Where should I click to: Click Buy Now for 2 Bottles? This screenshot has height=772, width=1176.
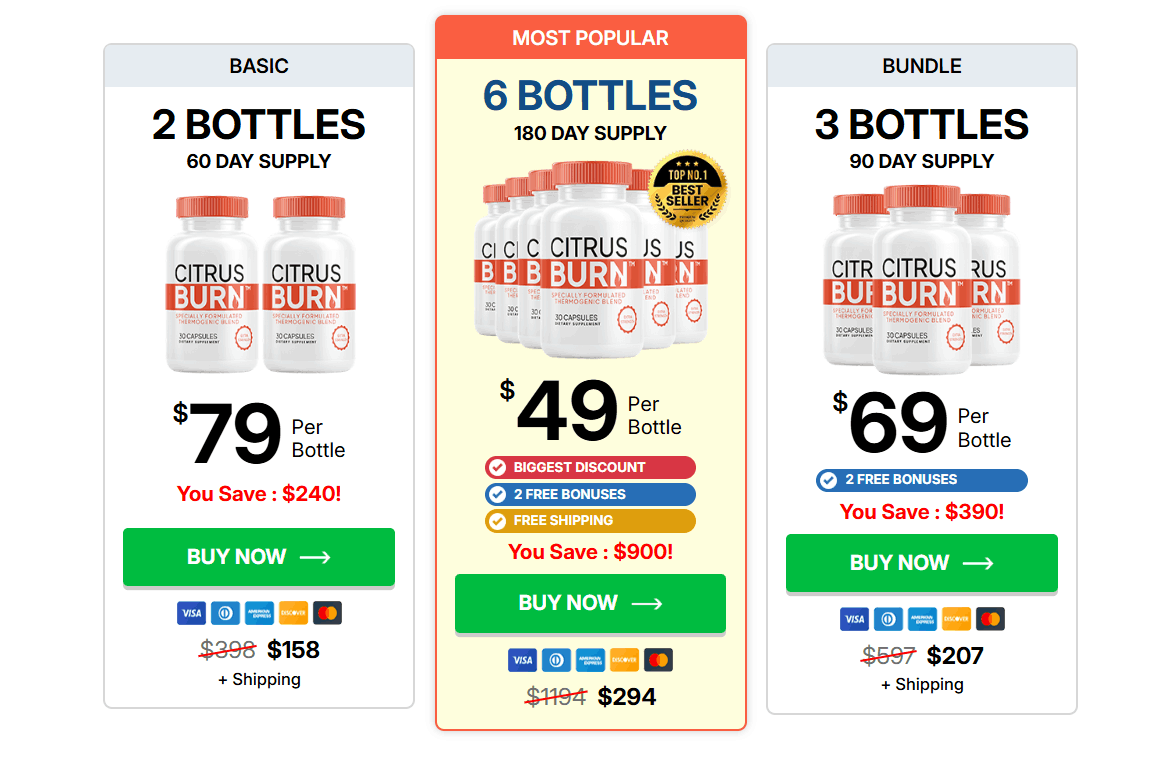click(259, 557)
